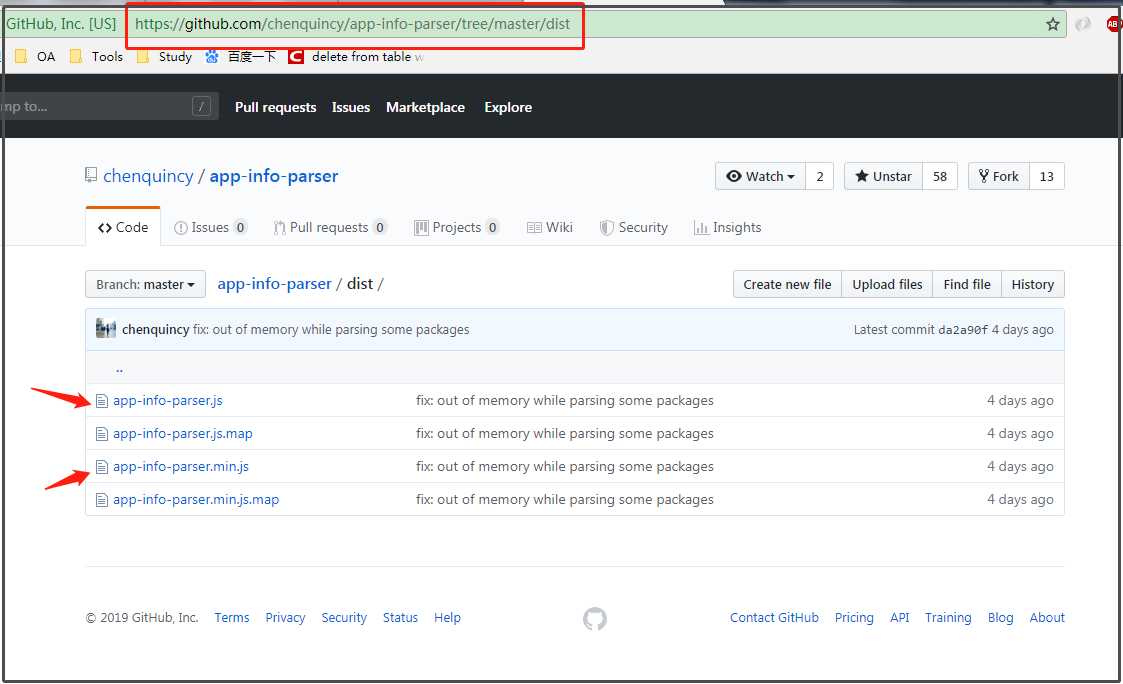Click the GitHub search box
Screen dimensions: 1123x684
(x=107, y=107)
